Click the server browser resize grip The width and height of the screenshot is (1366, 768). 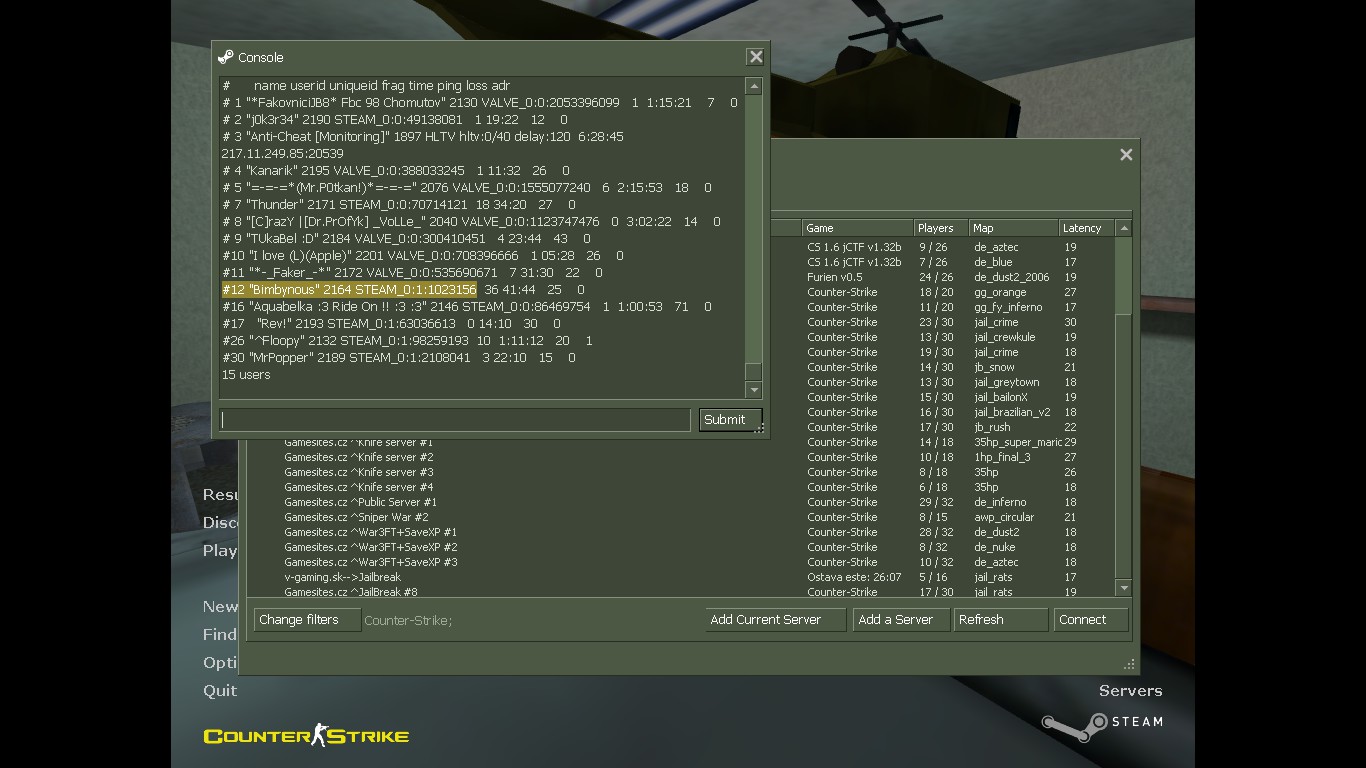[x=1129, y=664]
